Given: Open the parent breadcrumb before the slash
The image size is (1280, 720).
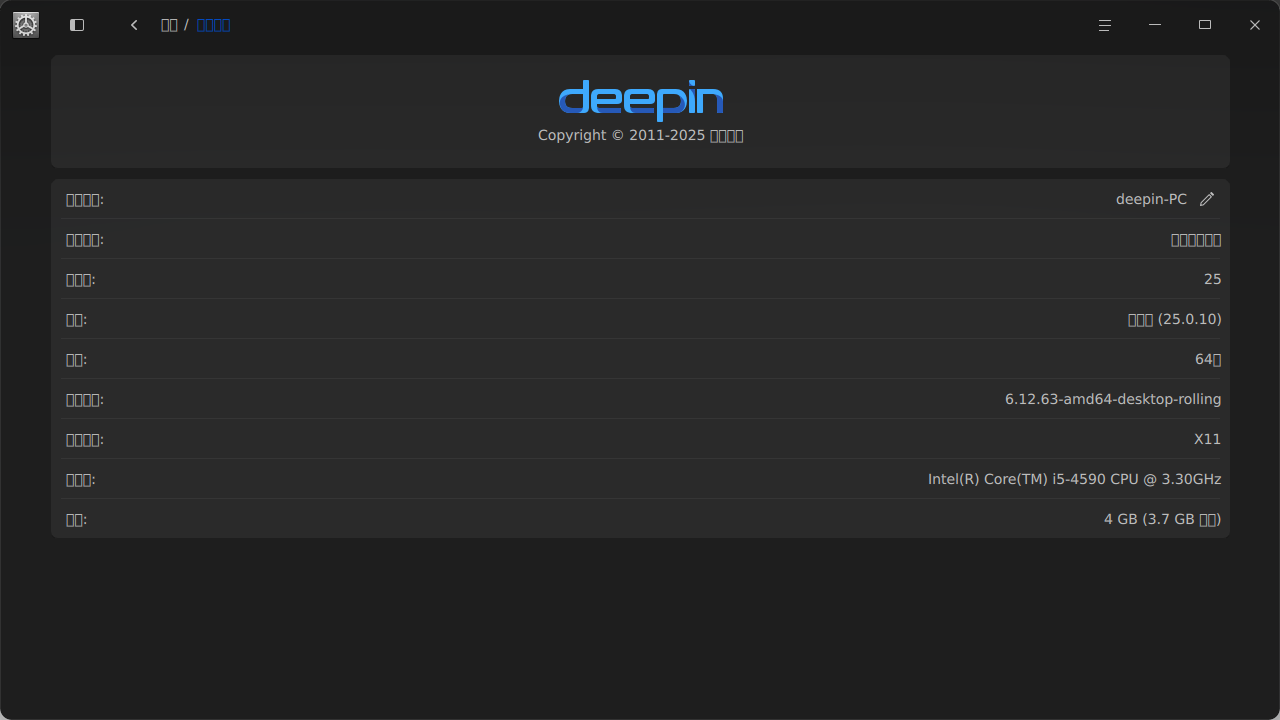Looking at the screenshot, I should 169,25.
